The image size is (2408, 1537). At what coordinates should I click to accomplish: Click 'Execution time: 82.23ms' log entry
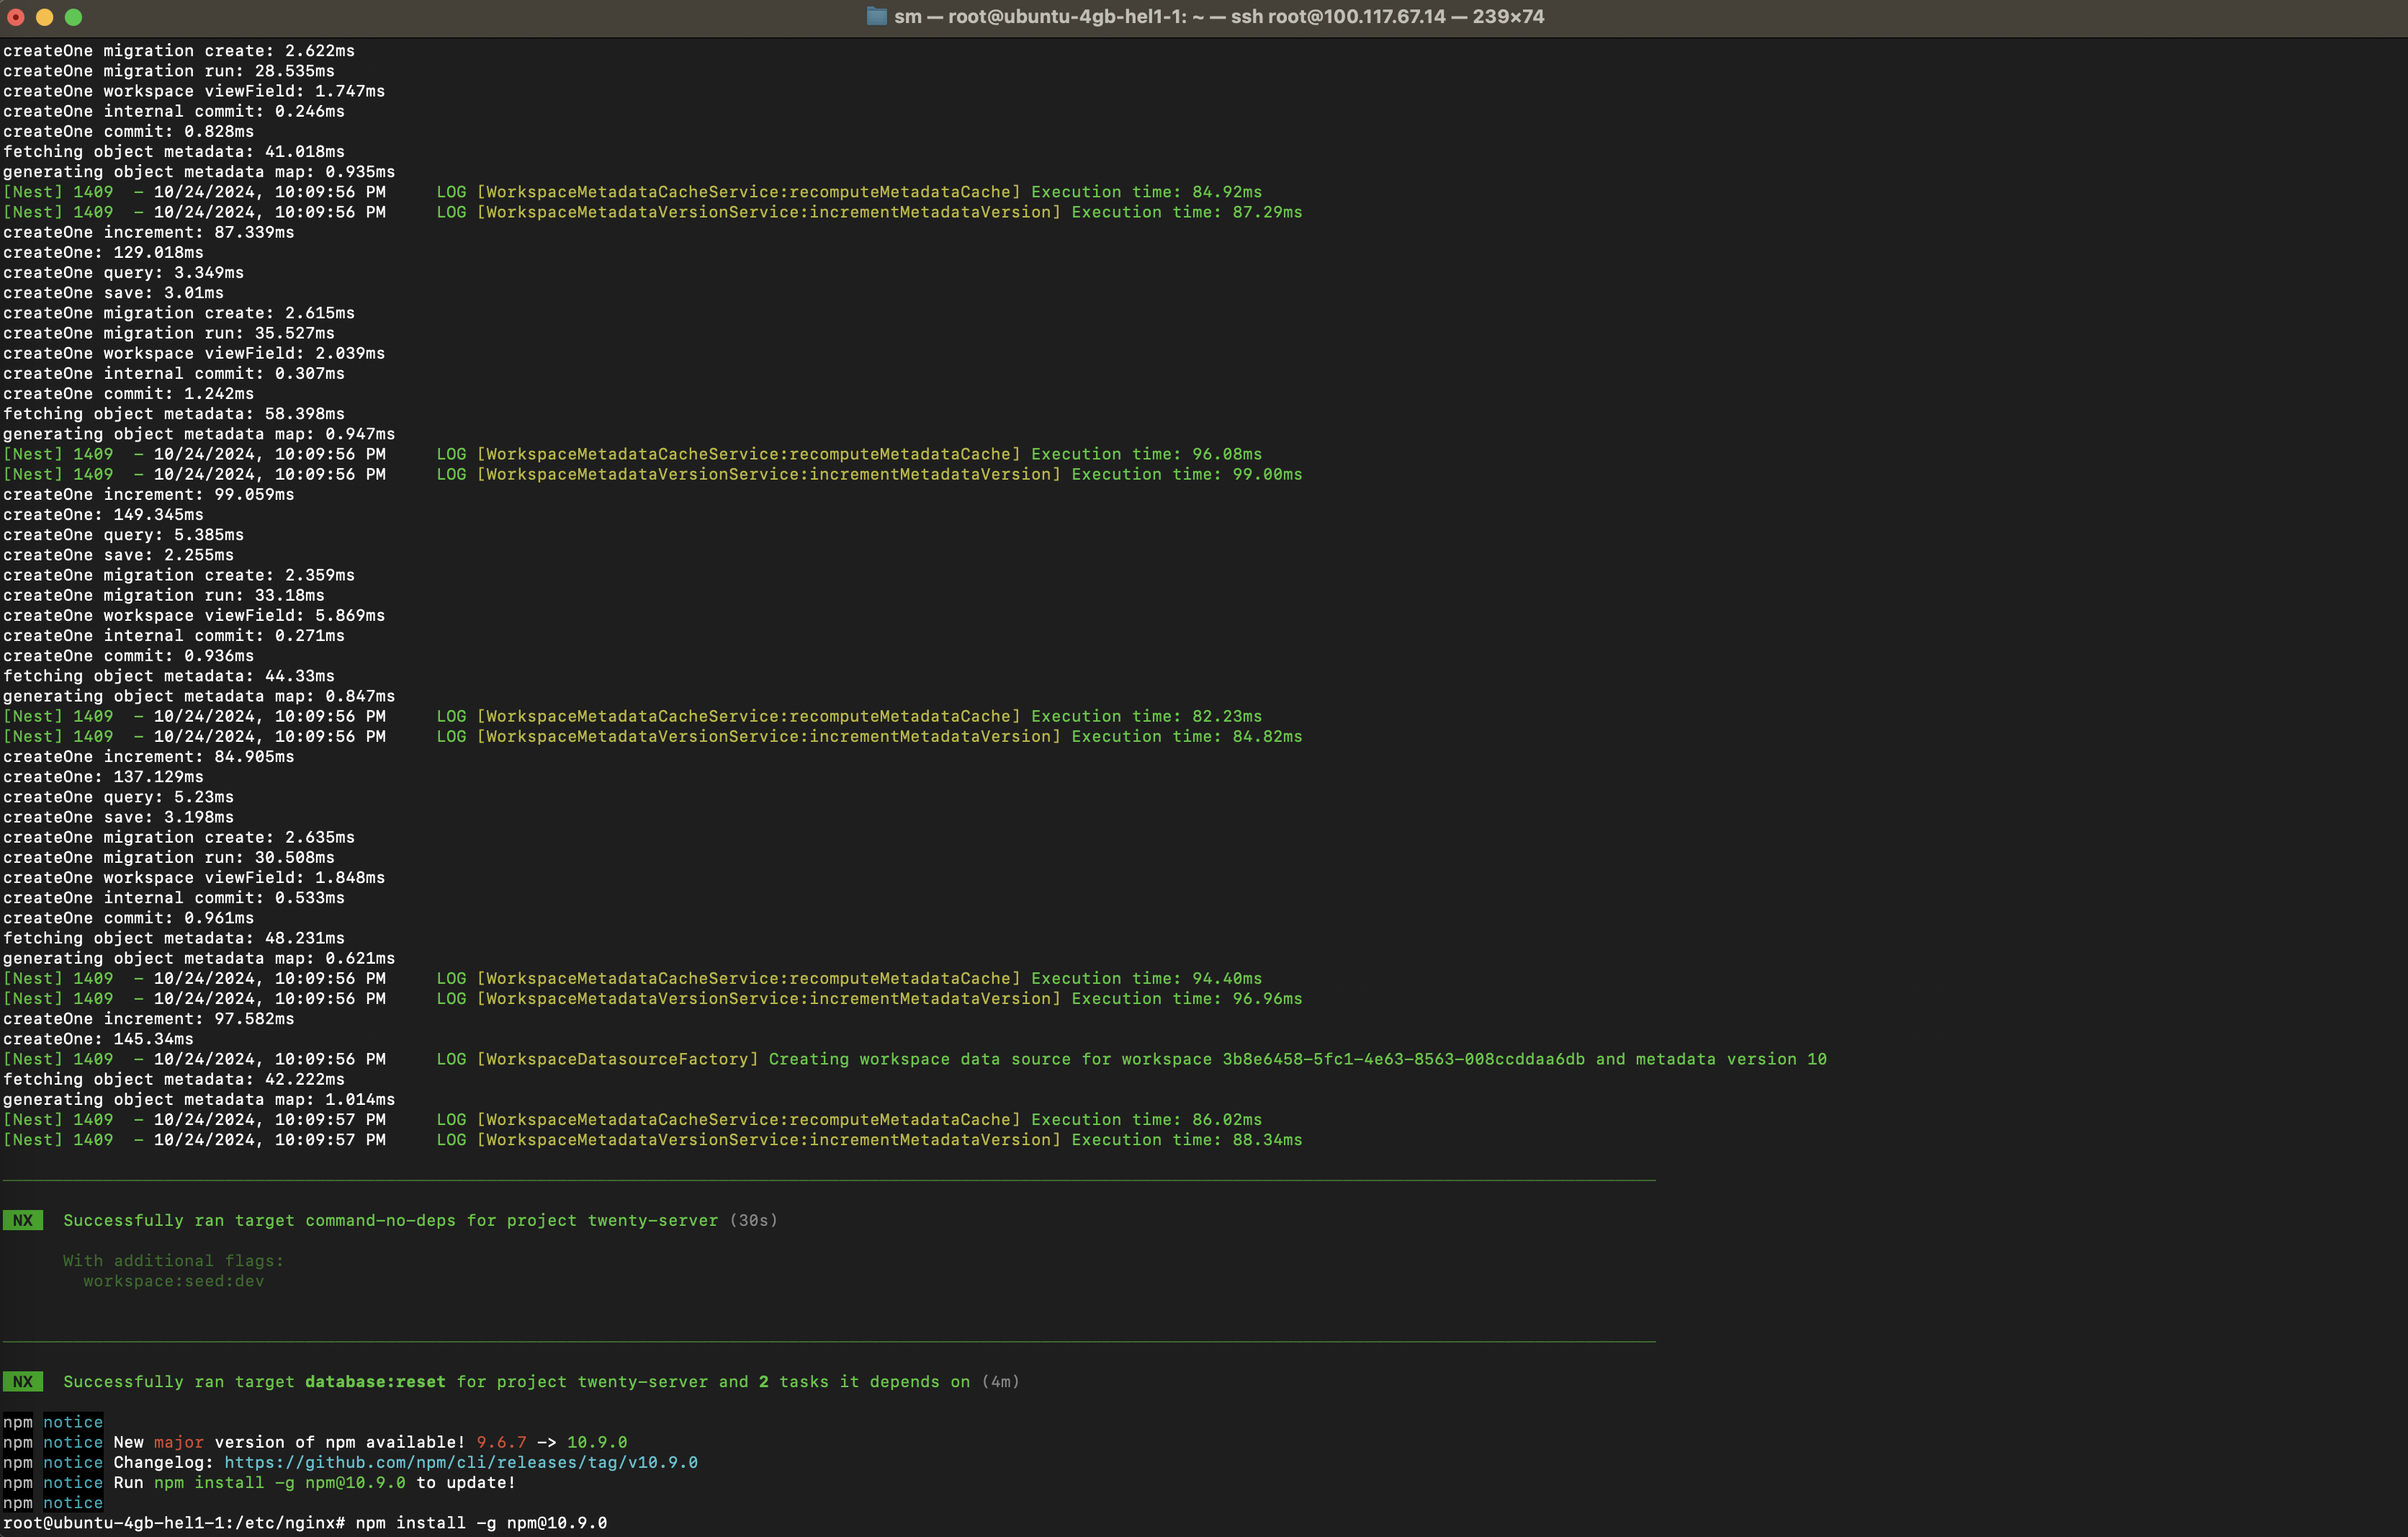1147,715
